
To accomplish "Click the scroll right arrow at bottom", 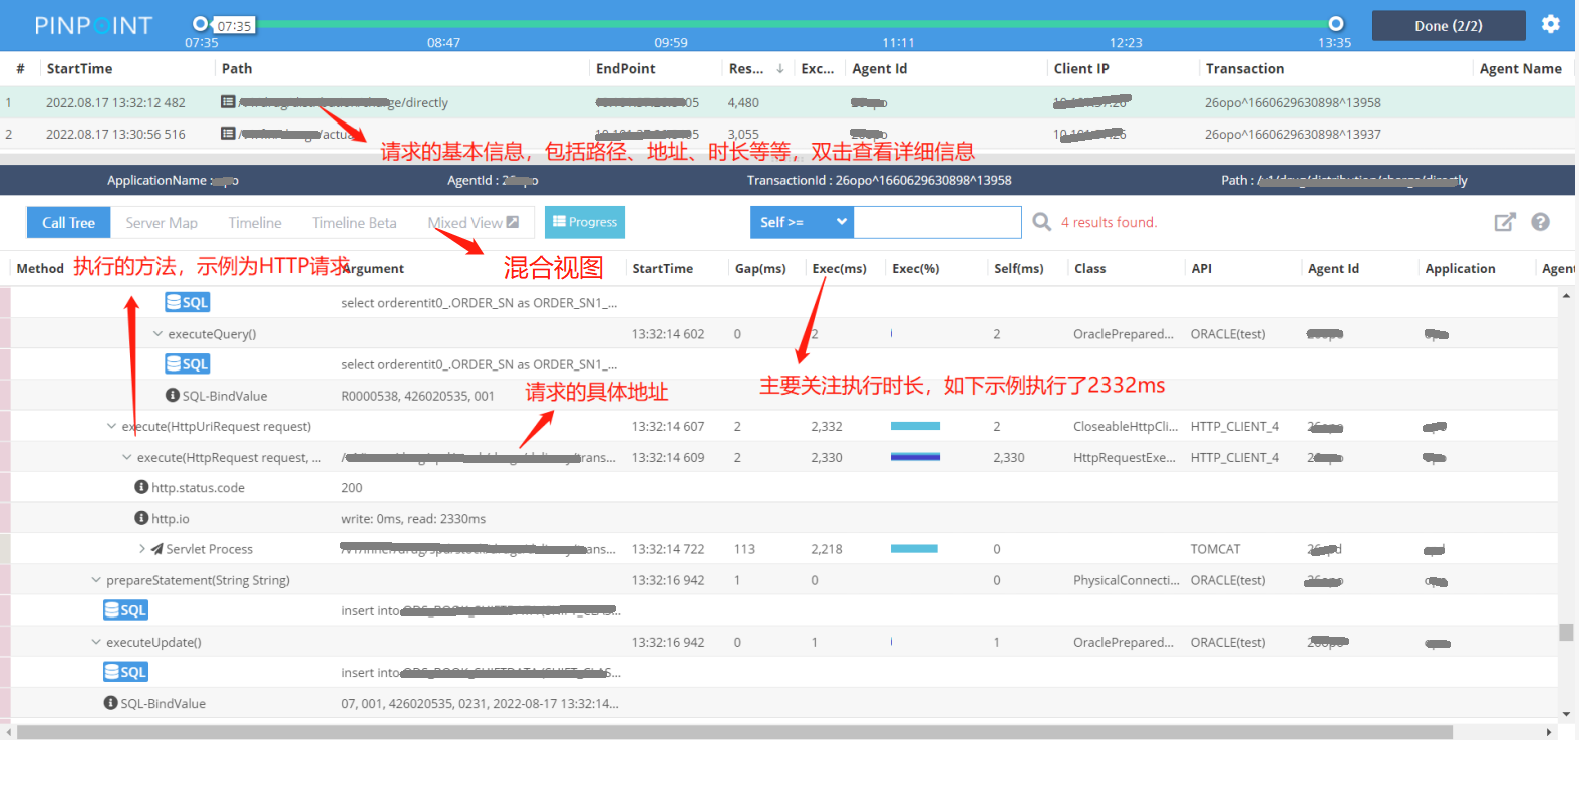I will point(1549,732).
